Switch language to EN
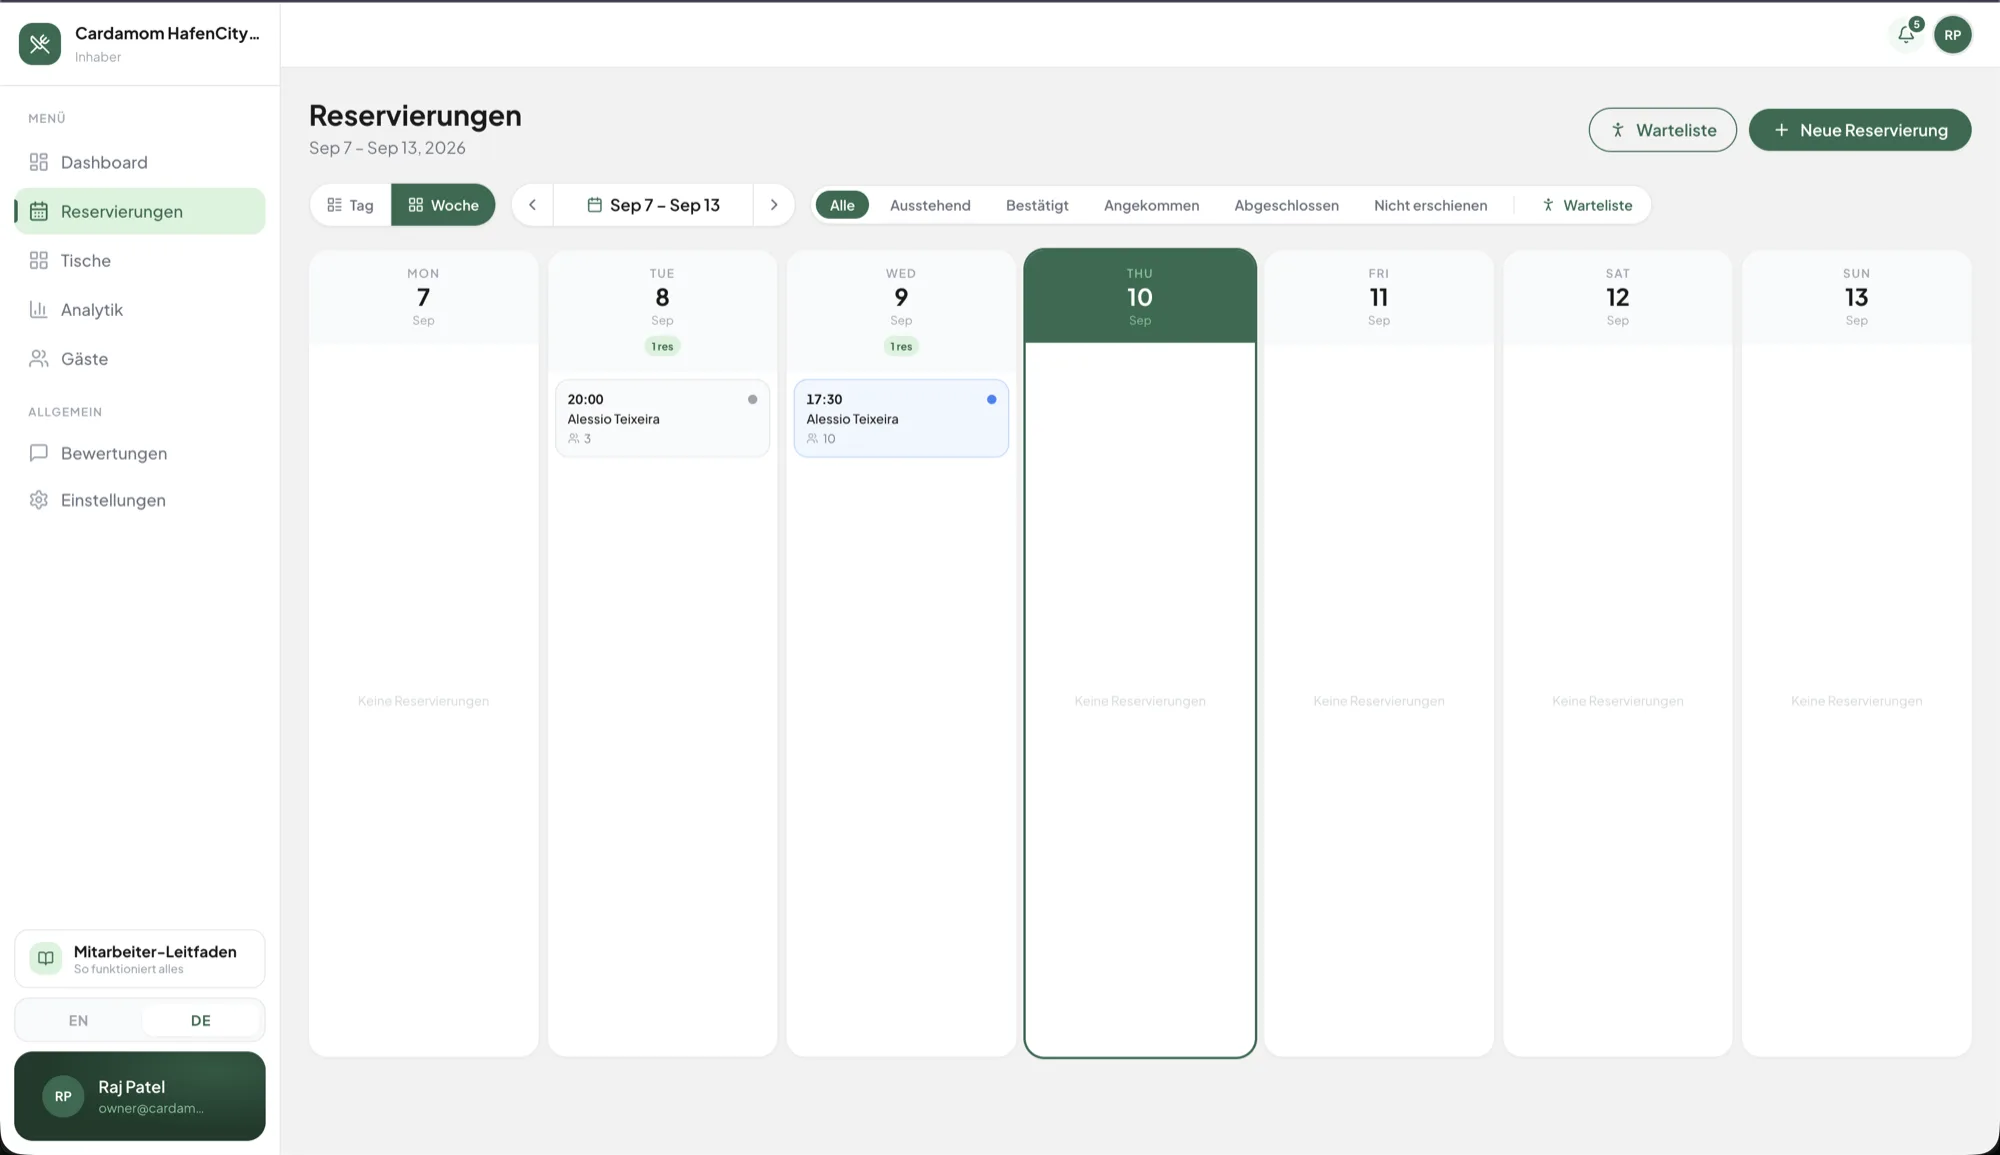2000x1155 pixels. click(78, 1020)
